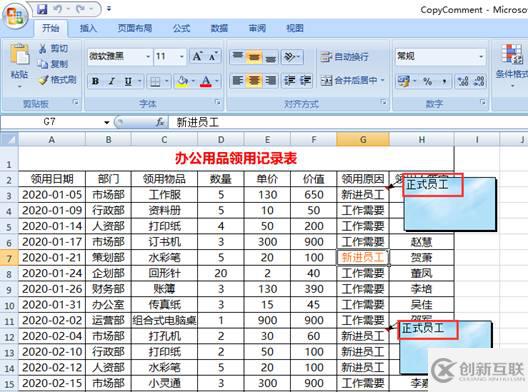Viewport: 528px width, 392px height.
Task: Open the 剪贴板 group dialog launcher
Action: coord(76,101)
